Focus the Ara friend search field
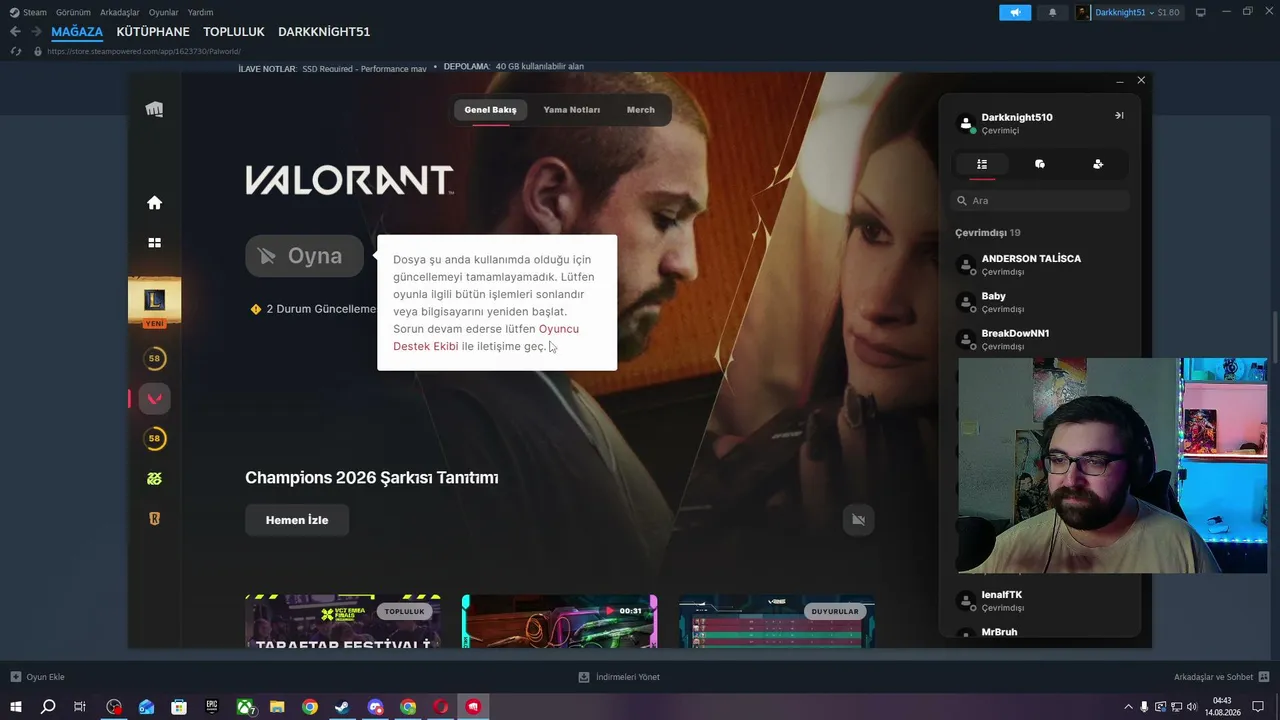The image size is (1280, 720). click(1040, 201)
